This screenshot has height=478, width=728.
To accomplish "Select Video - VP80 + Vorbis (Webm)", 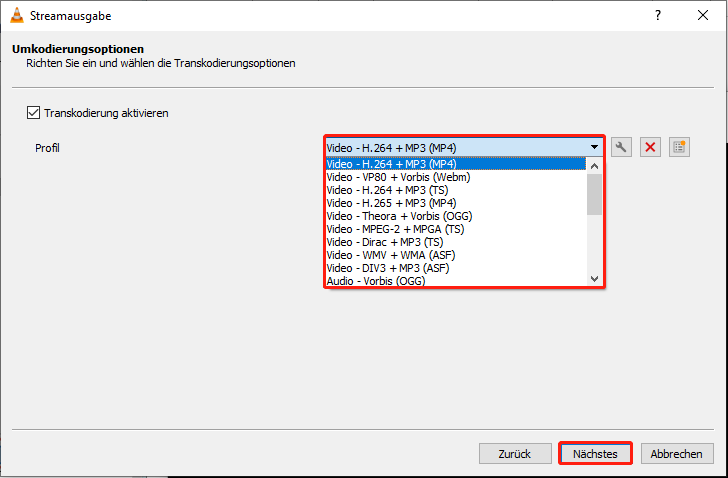I will pyautogui.click(x=455, y=177).
